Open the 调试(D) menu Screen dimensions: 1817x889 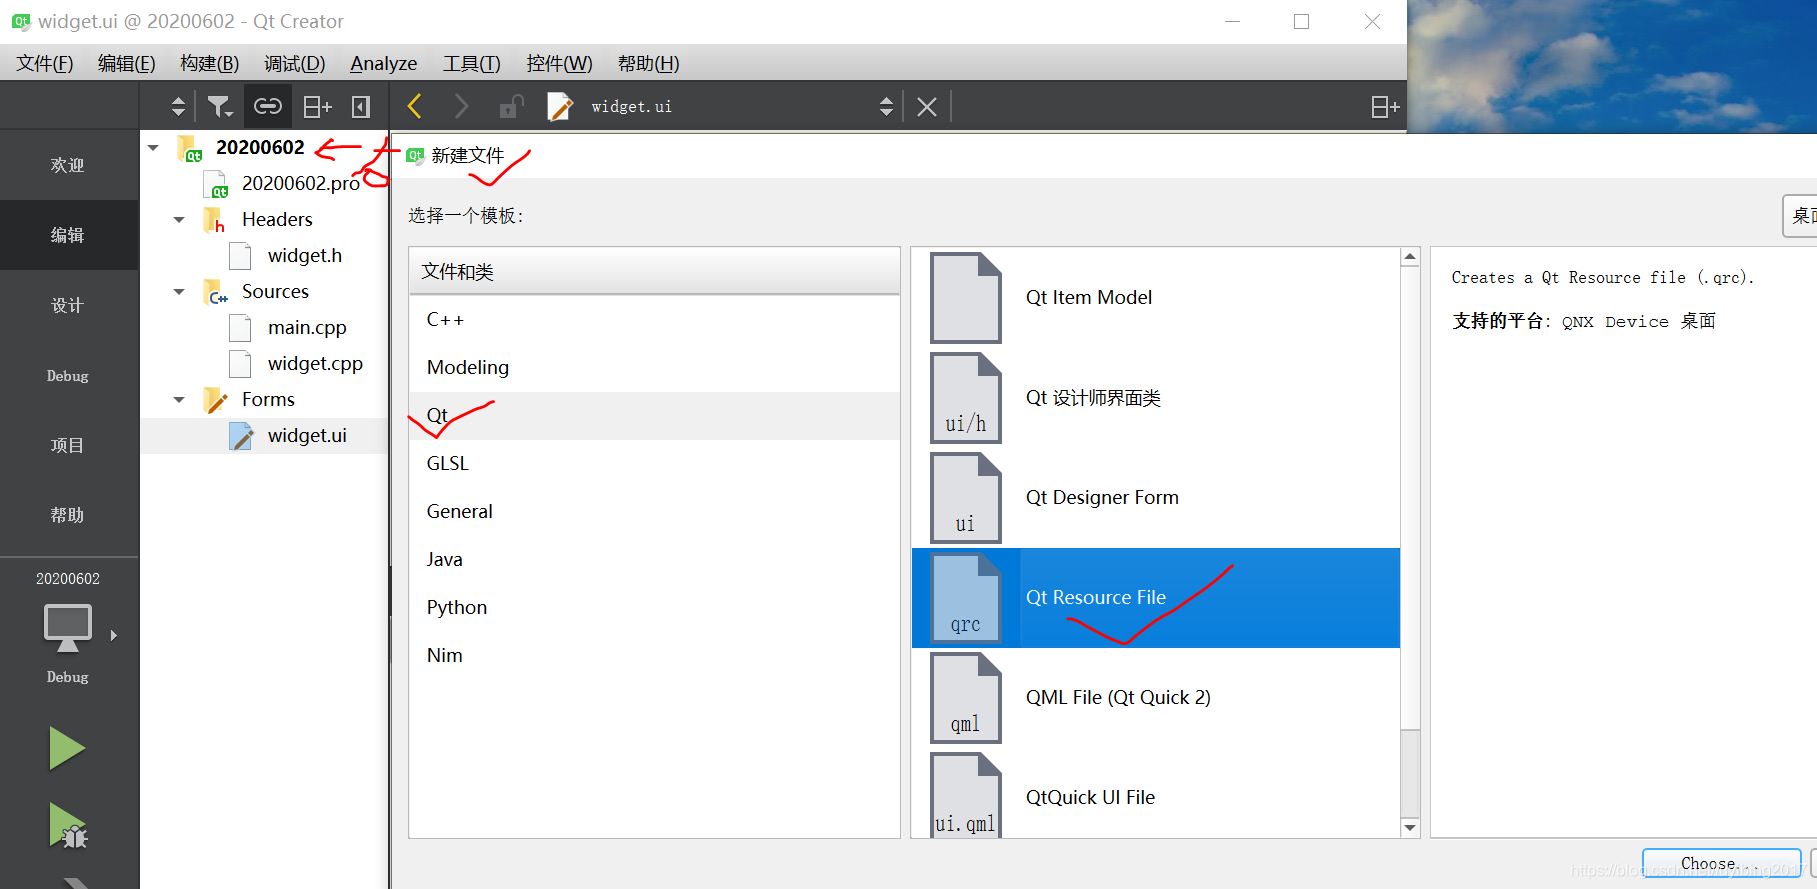coord(294,63)
